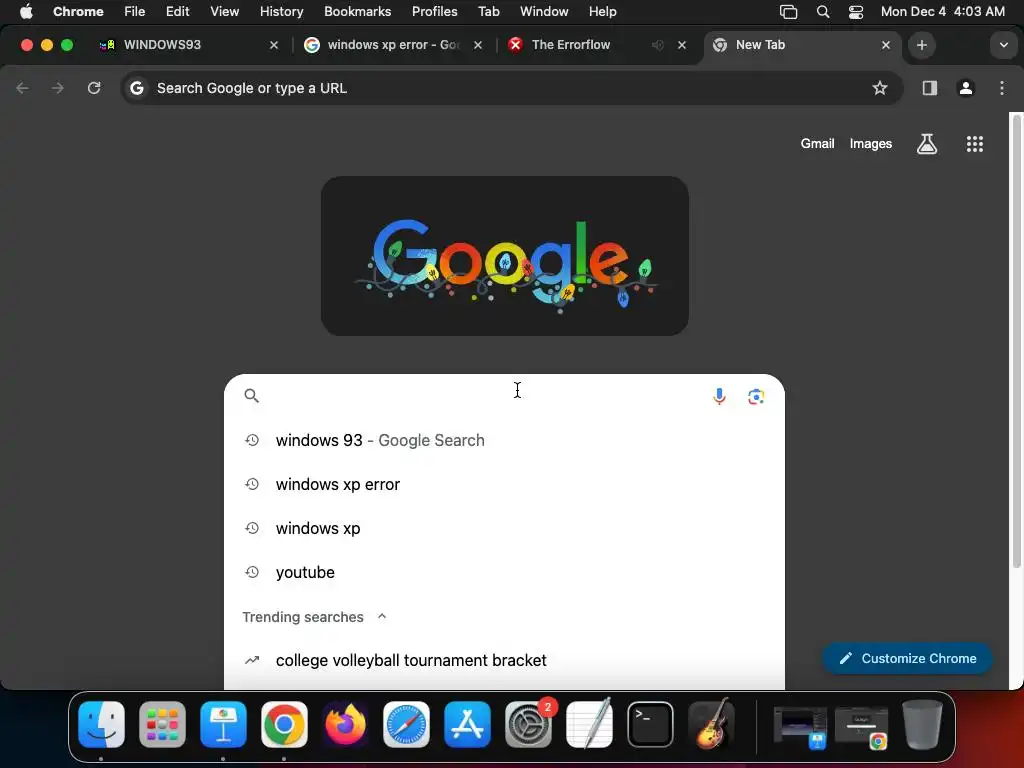Open the History menu

(x=281, y=11)
